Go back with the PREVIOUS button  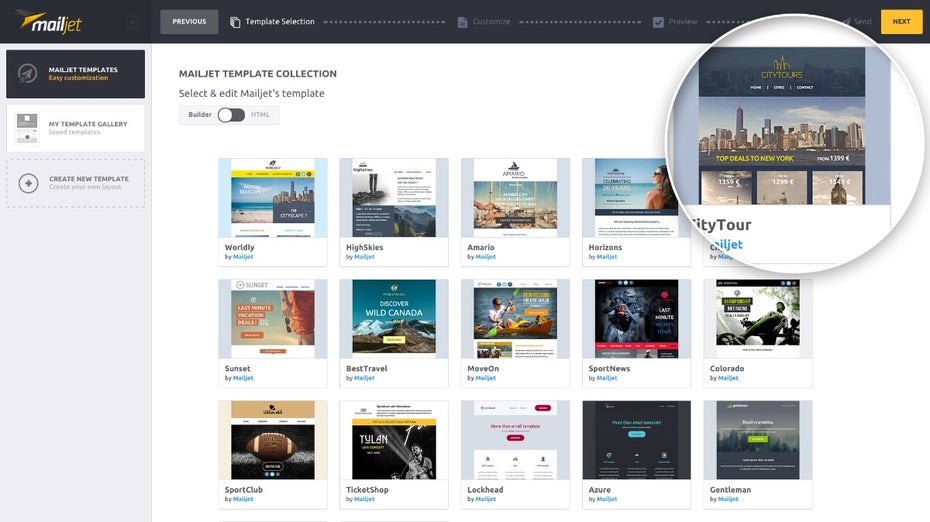coord(189,21)
